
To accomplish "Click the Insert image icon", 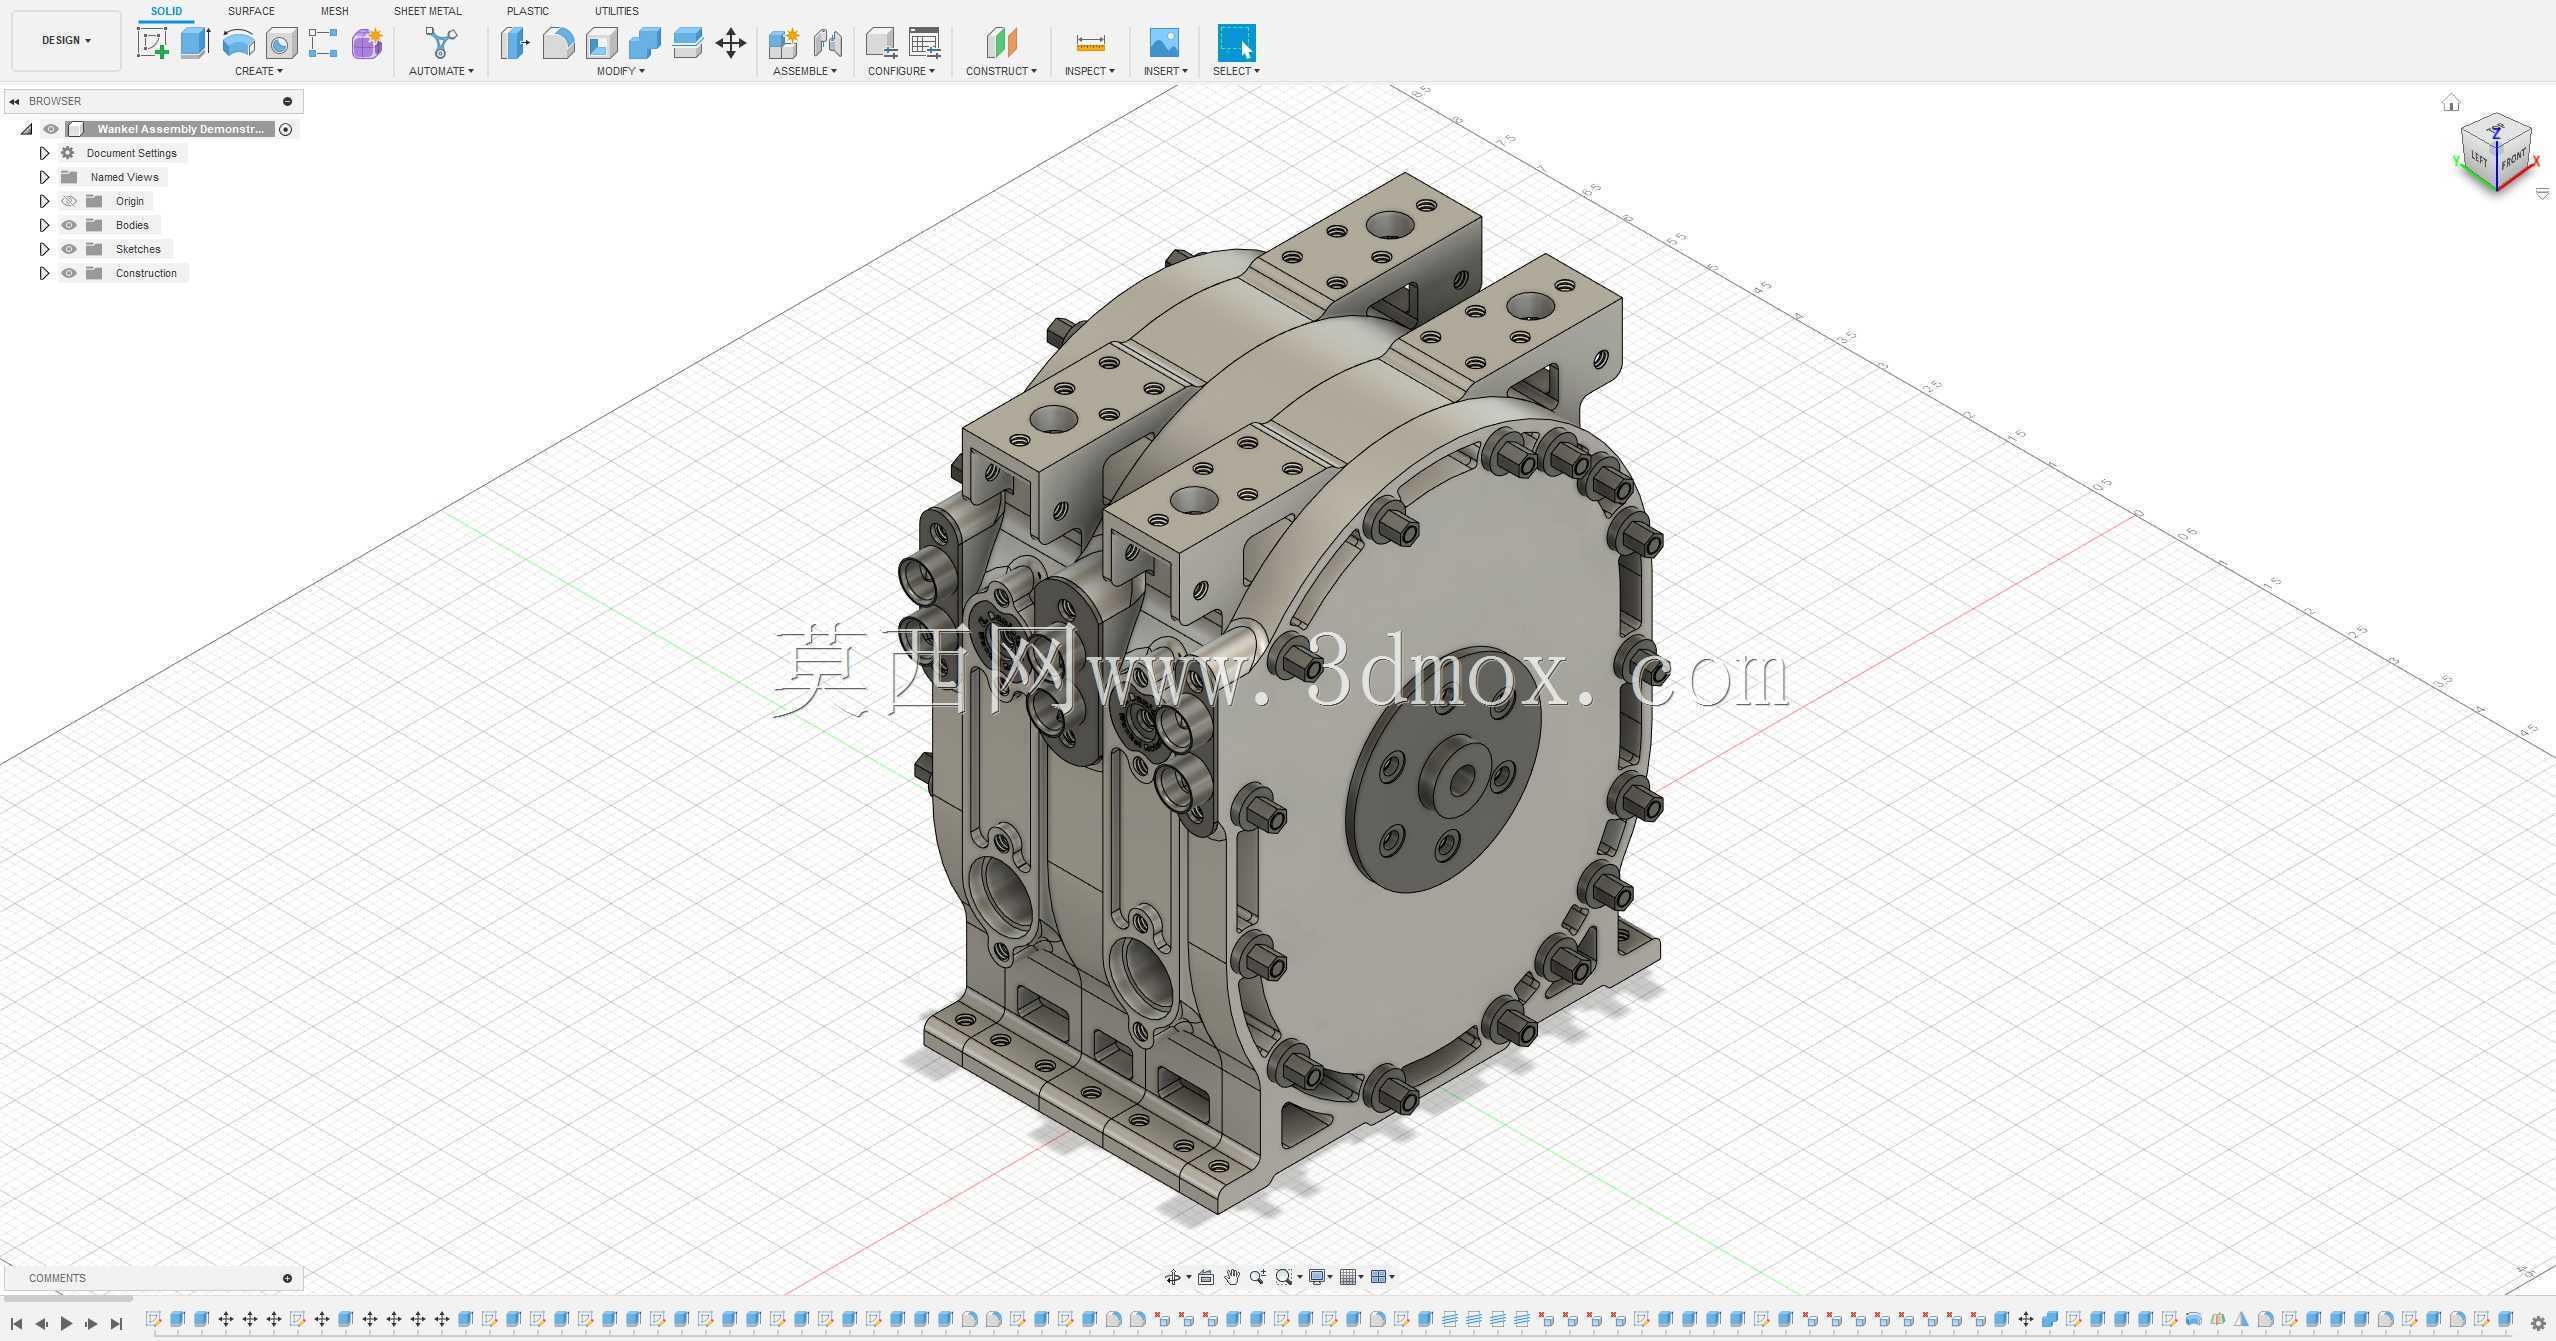I will (x=1164, y=43).
